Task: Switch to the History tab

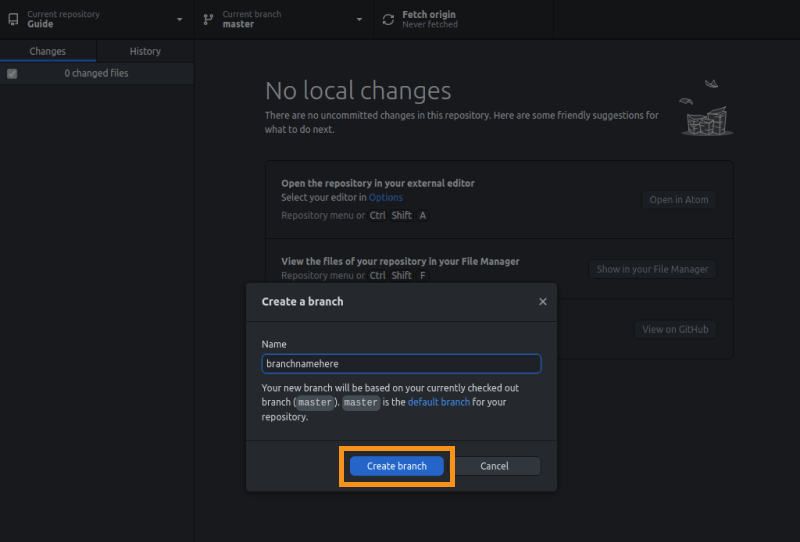Action: 145,51
